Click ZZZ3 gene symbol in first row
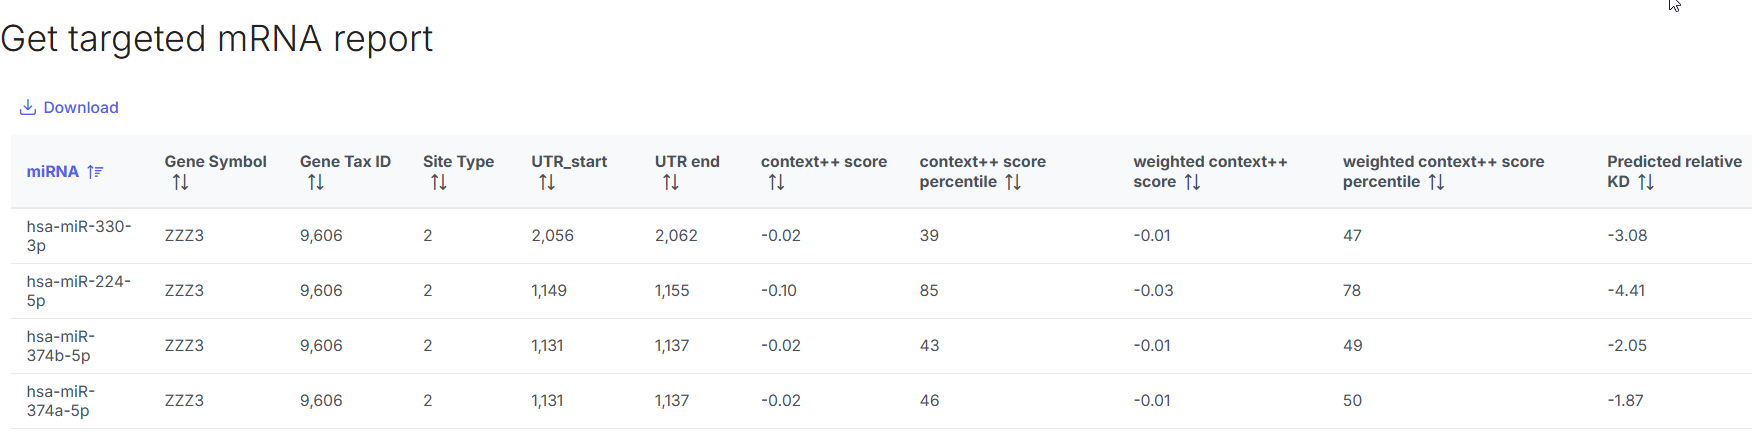 click(184, 236)
